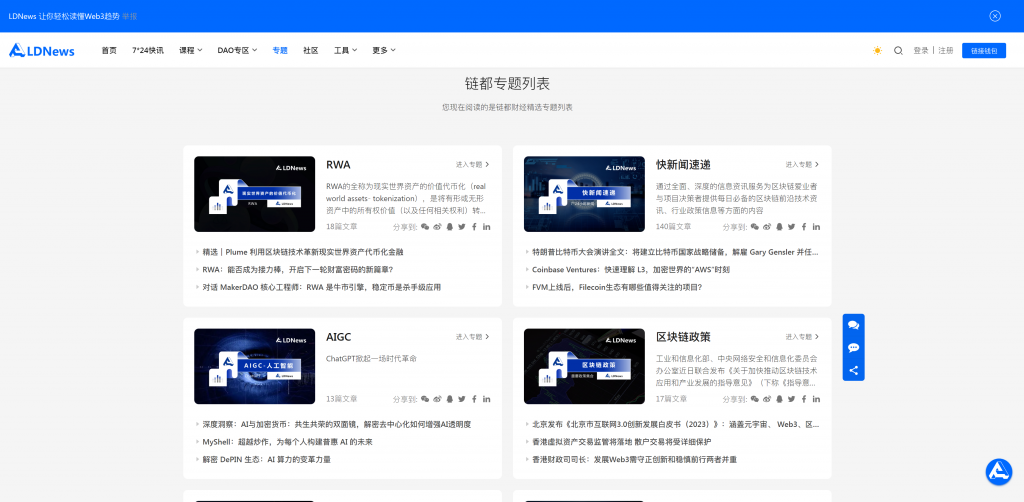The height and width of the screenshot is (502, 1024).
Task: Open the 快新闻速递 cover thumbnail
Action: pos(584,194)
